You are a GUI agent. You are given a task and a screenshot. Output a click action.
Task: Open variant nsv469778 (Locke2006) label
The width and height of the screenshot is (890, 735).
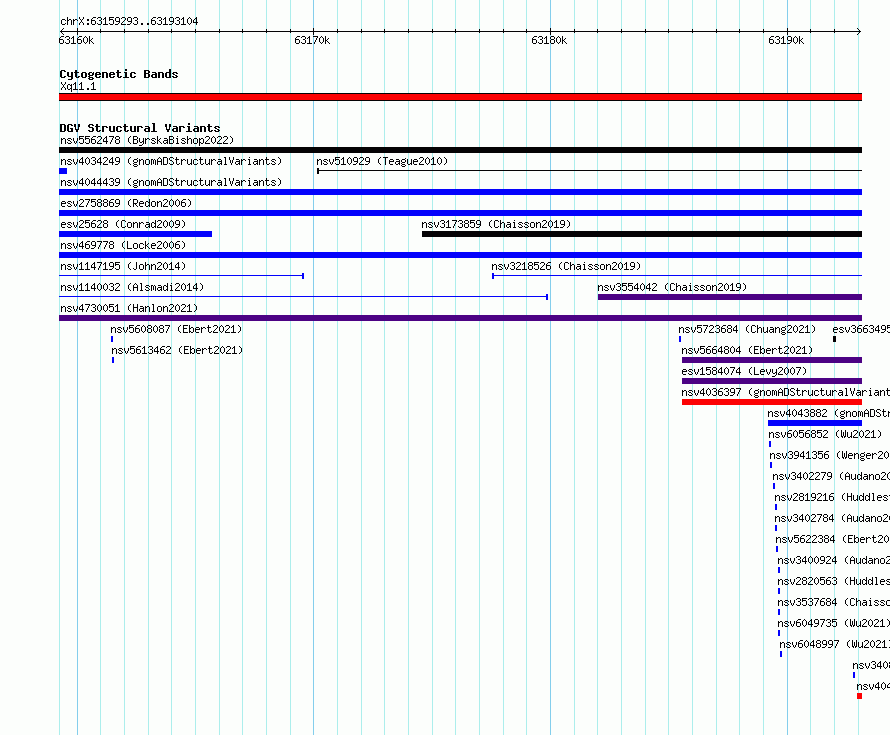[x=123, y=245]
